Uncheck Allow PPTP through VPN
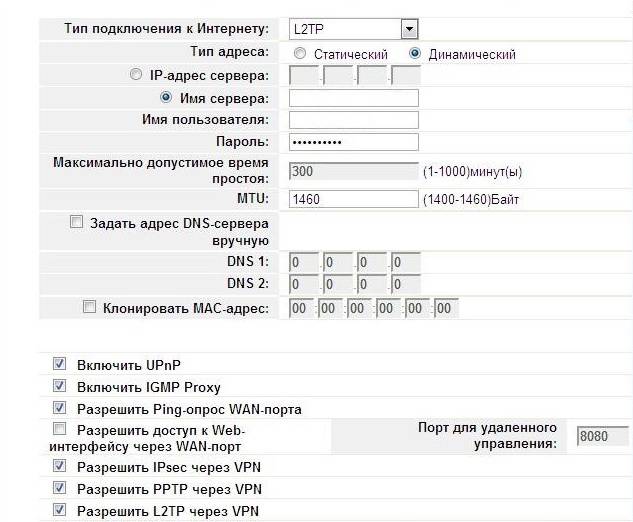Viewport: 633px width, 522px height. click(x=59, y=488)
